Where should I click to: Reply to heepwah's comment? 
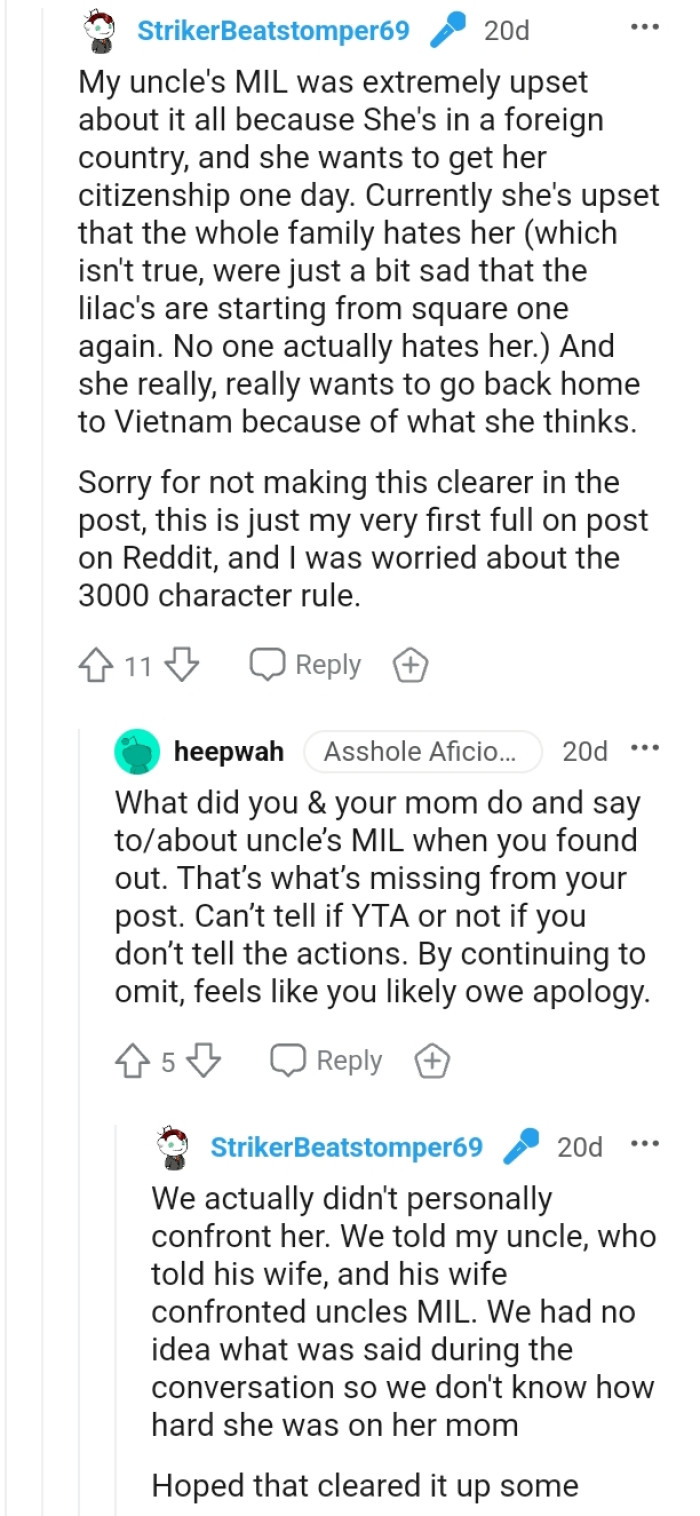(327, 1061)
